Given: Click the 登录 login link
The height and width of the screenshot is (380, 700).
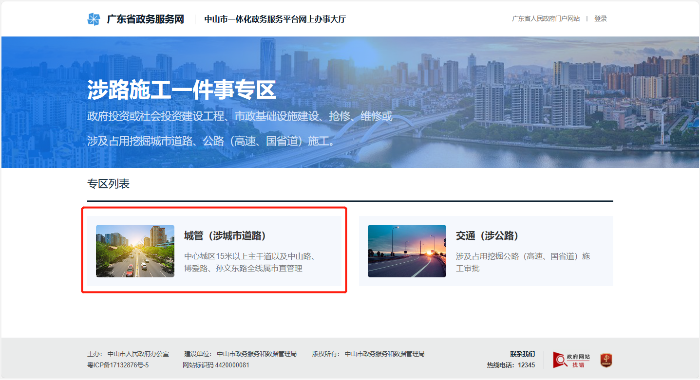Looking at the screenshot, I should (600, 19).
